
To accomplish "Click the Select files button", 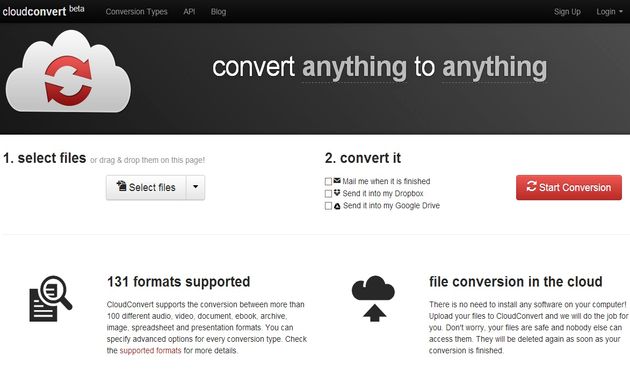I will click(x=146, y=187).
